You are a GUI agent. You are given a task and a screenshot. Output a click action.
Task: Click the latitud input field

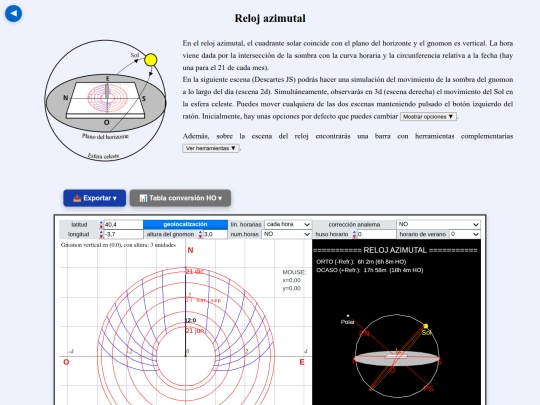(123, 225)
